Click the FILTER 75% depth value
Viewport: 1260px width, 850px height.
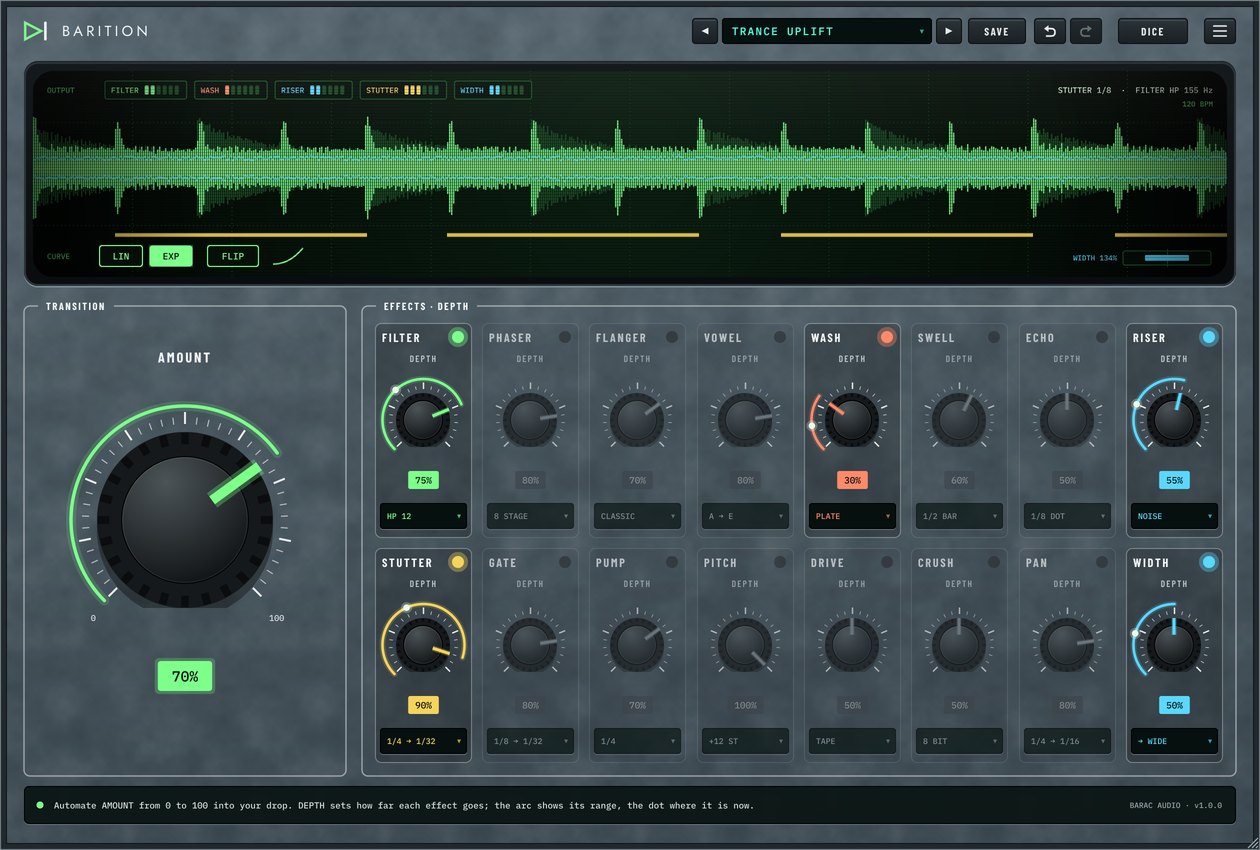[x=423, y=480]
